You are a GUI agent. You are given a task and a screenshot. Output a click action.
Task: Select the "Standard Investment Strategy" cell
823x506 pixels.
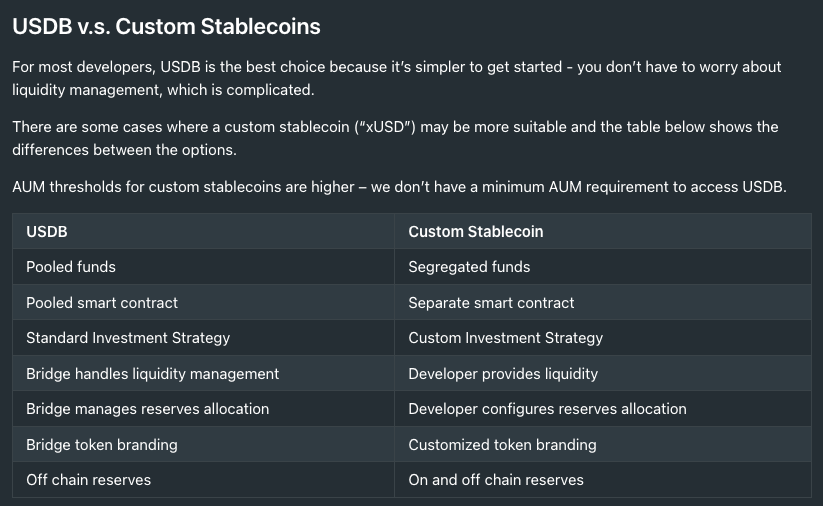click(x=128, y=338)
